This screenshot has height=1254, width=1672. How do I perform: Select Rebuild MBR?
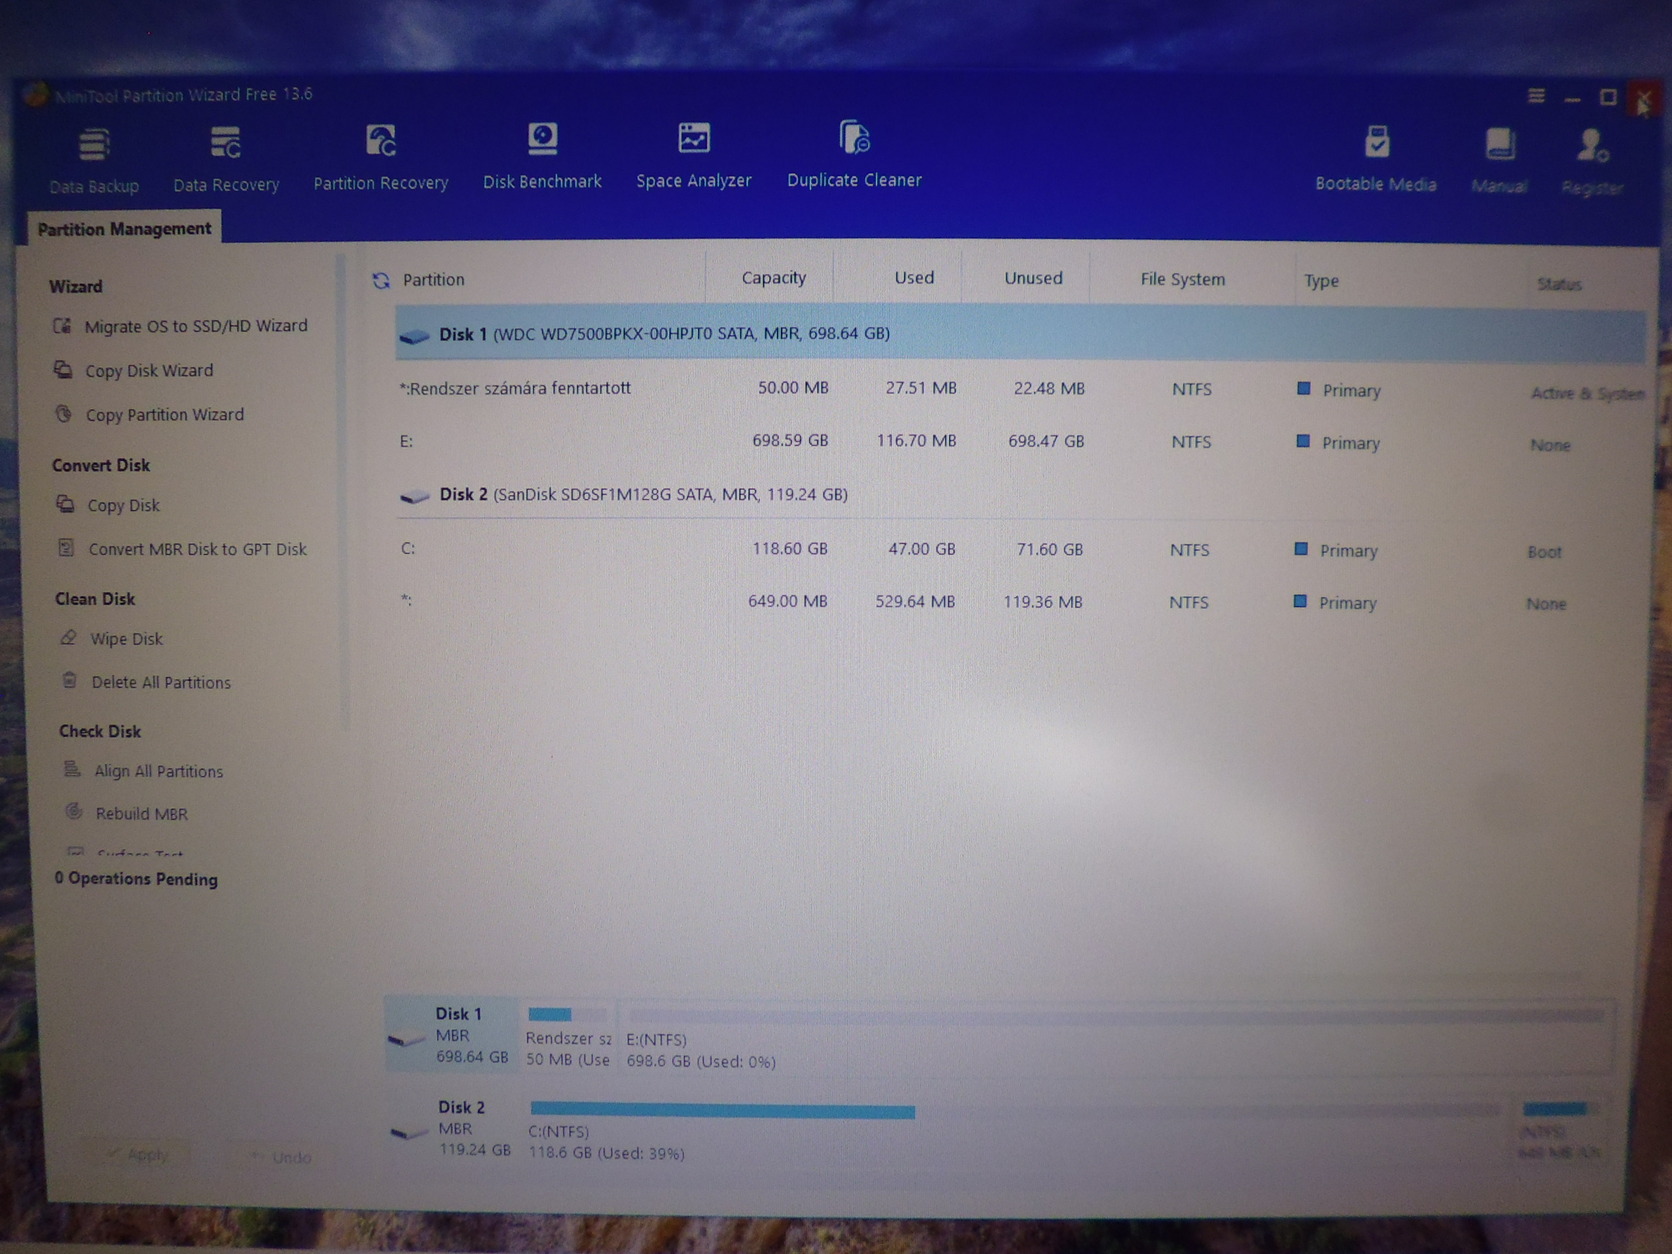[x=142, y=814]
